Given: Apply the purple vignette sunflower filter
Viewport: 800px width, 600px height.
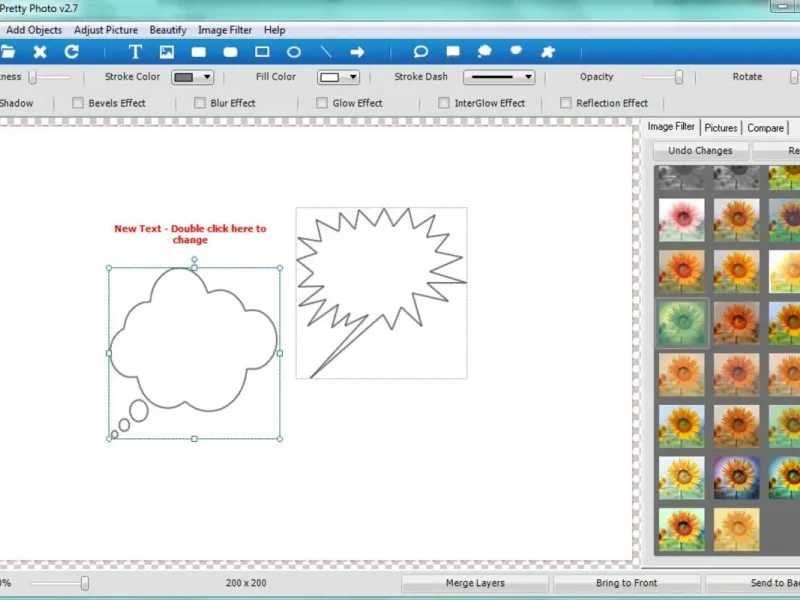Looking at the screenshot, I should pyautogui.click(x=736, y=478).
